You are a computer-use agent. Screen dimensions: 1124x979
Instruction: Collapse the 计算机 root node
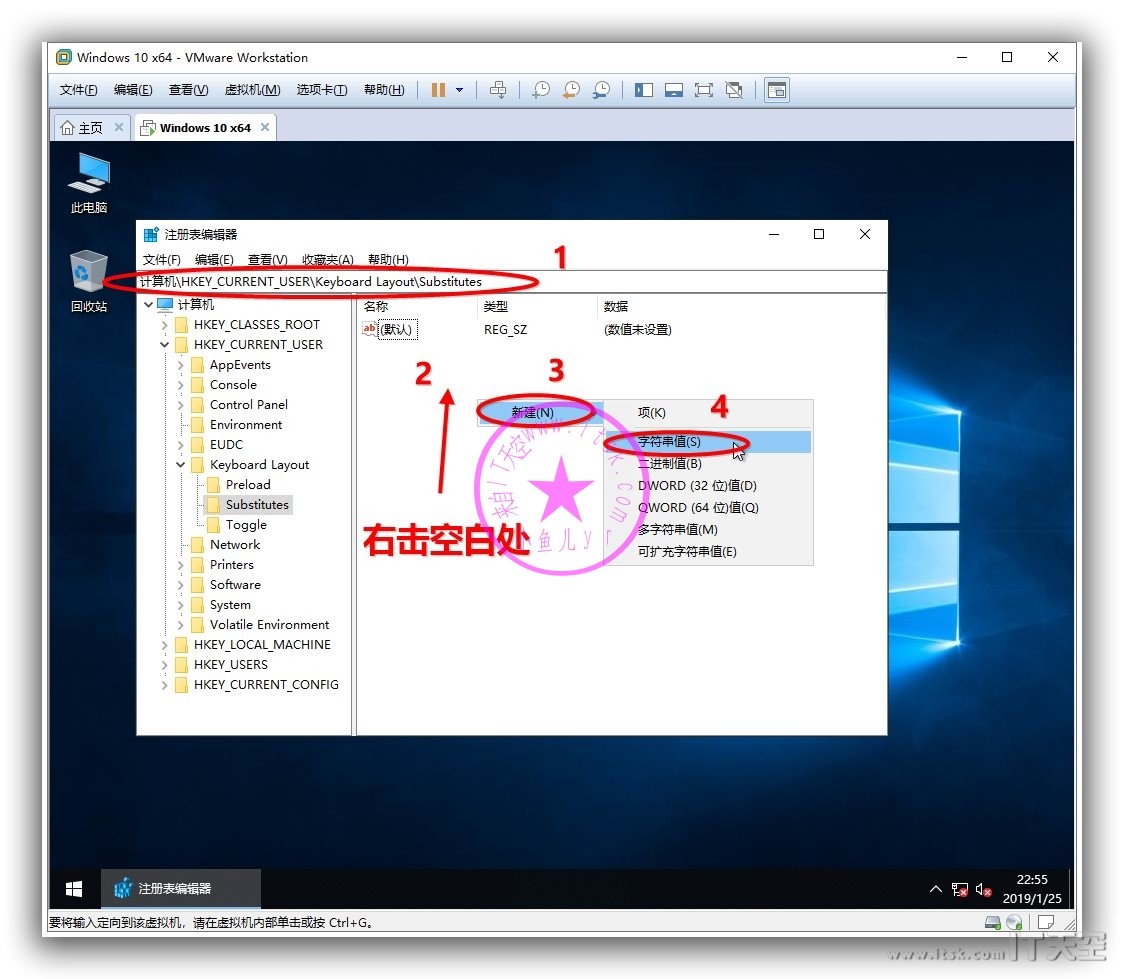[148, 305]
